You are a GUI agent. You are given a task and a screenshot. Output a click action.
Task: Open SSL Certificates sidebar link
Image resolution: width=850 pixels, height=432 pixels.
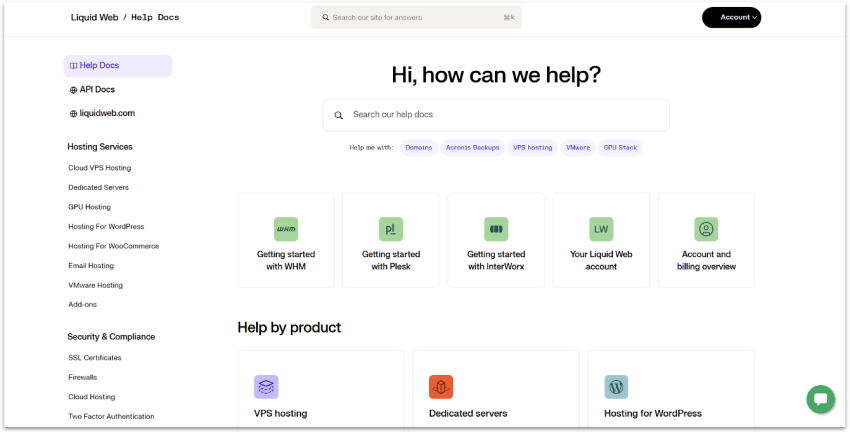click(x=95, y=358)
